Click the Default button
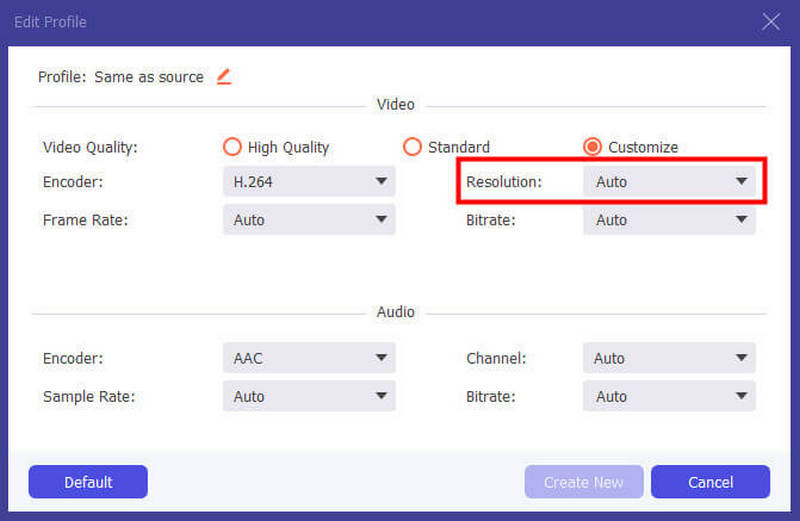This screenshot has height=521, width=800. point(88,482)
